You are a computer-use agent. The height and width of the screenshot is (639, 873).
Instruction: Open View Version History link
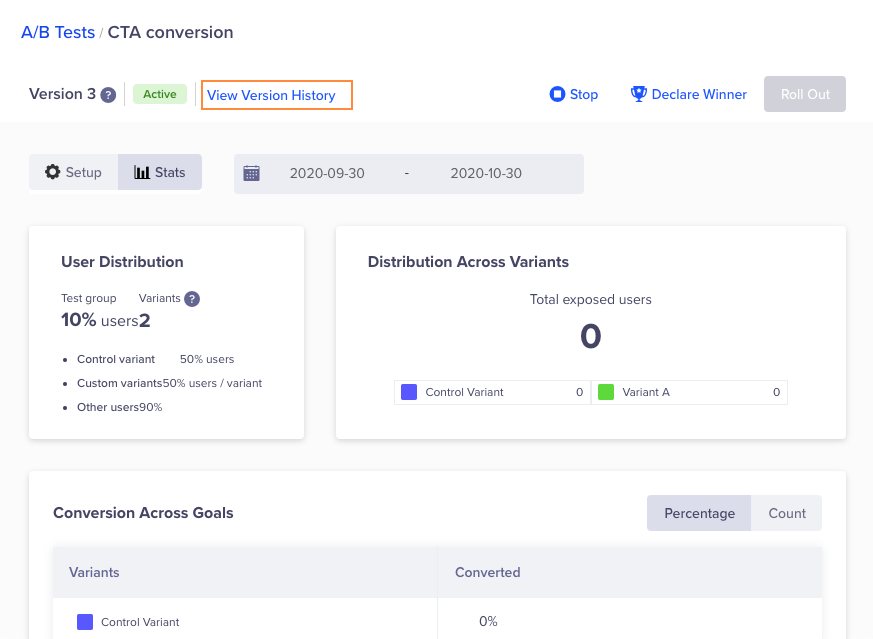tap(271, 95)
